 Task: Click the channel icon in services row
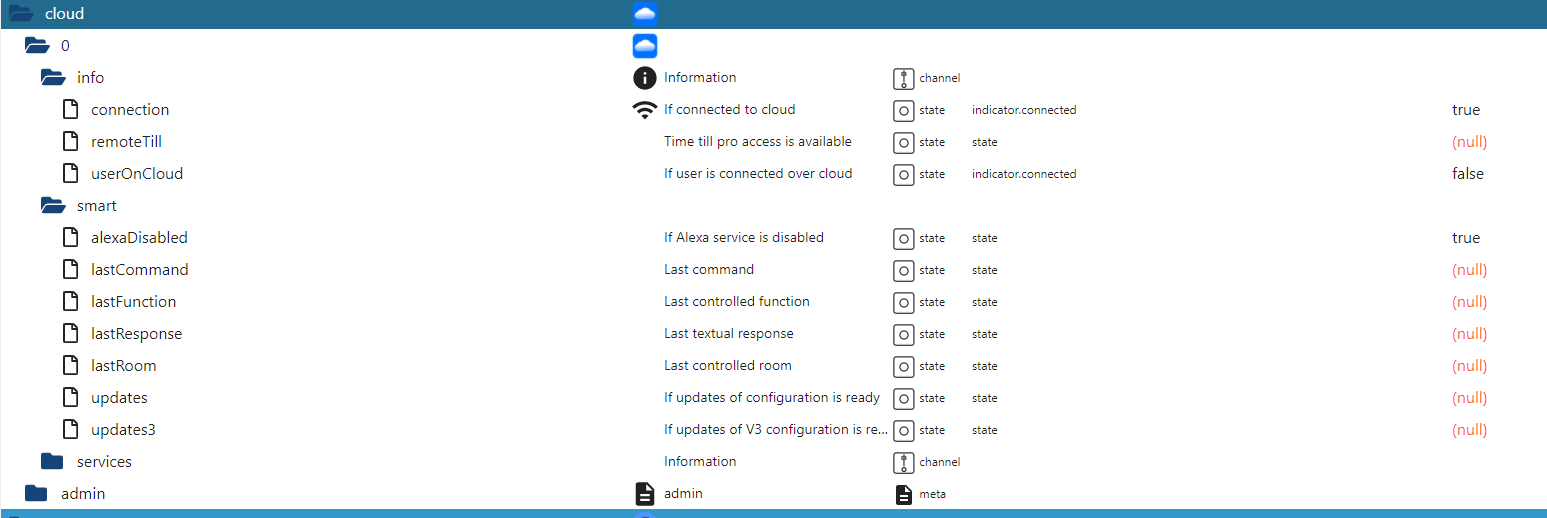(904, 462)
